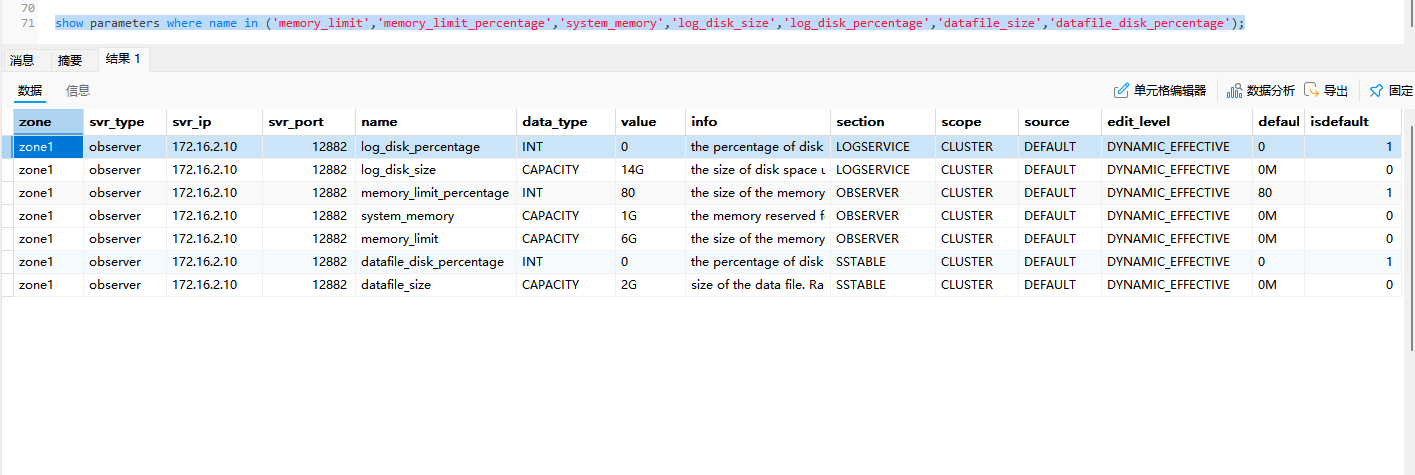Open the 单元格编辑器 cell editor
The image size is (1415, 475).
click(x=1160, y=91)
